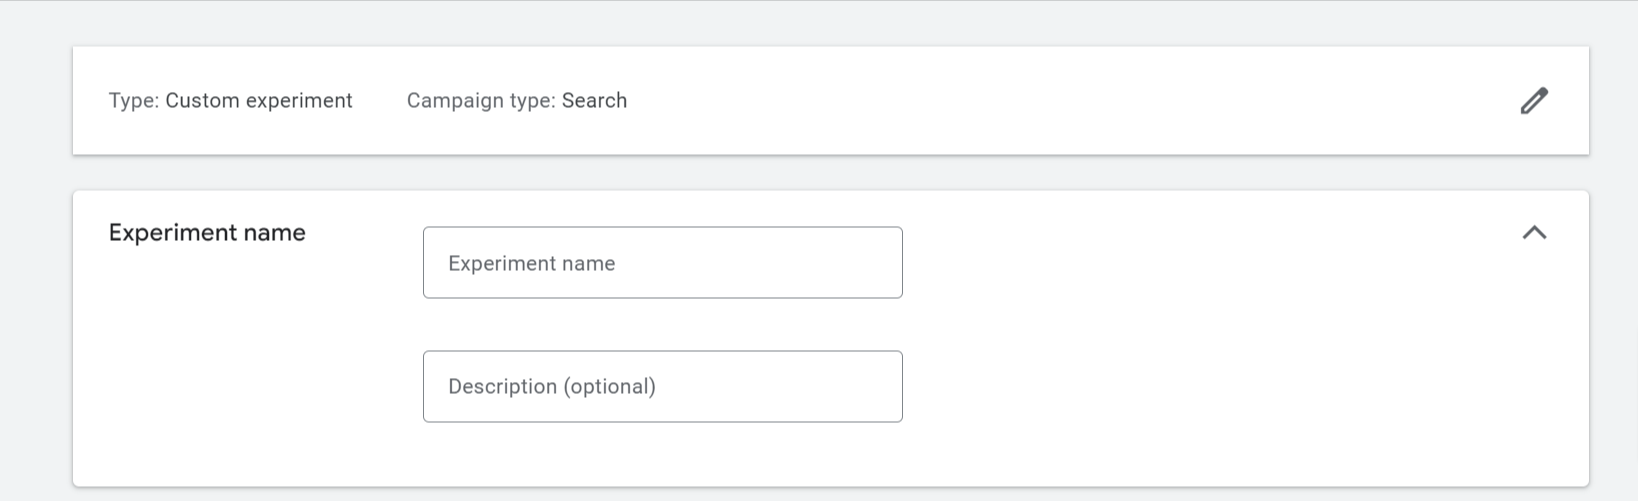Viewport: 1638px width, 501px height.
Task: Click the right end of the Description box
Action: (x=880, y=386)
